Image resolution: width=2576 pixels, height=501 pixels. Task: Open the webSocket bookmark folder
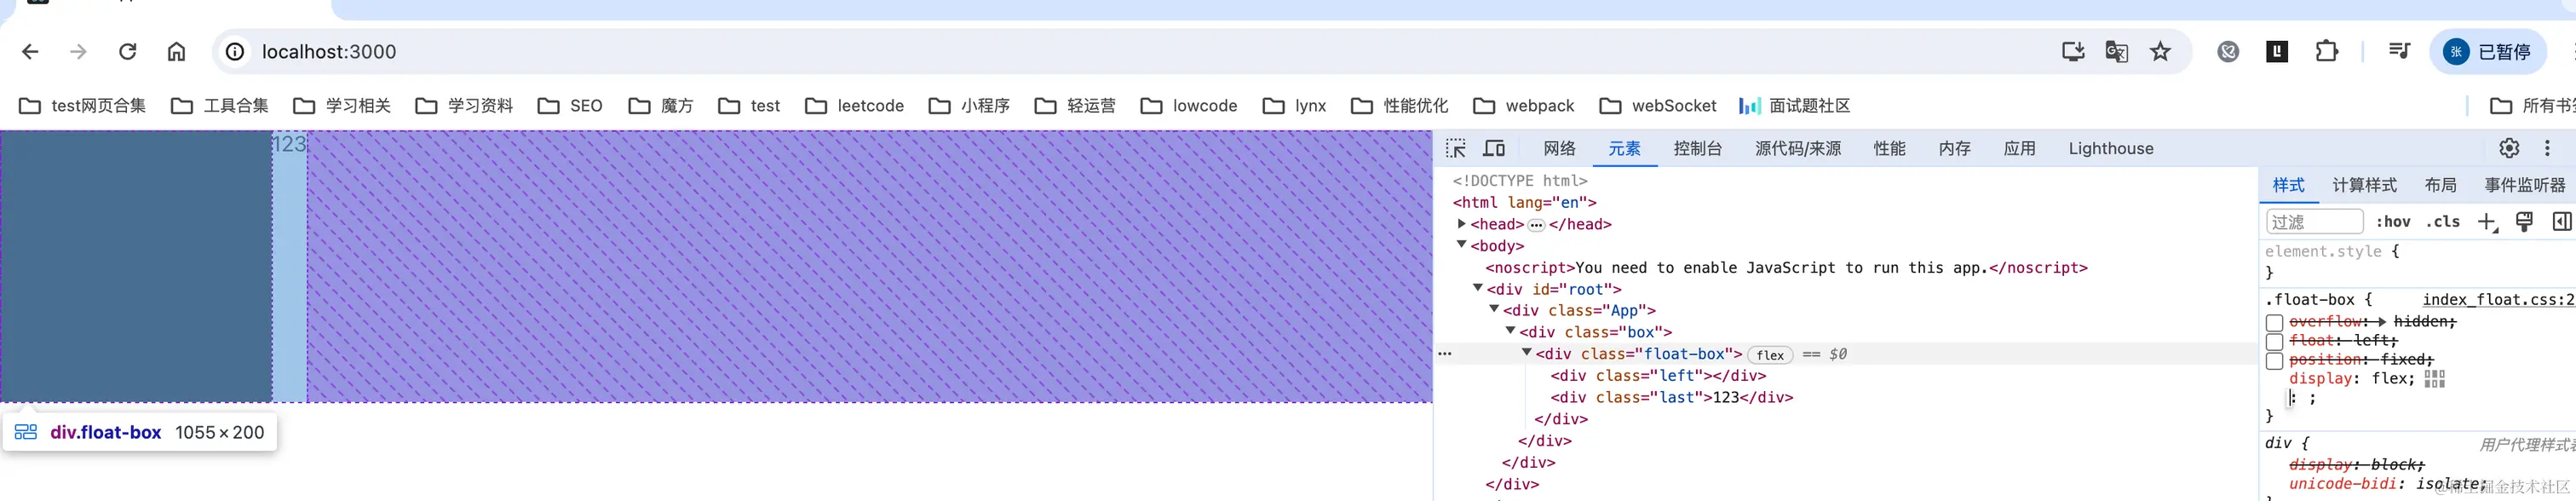point(1658,106)
